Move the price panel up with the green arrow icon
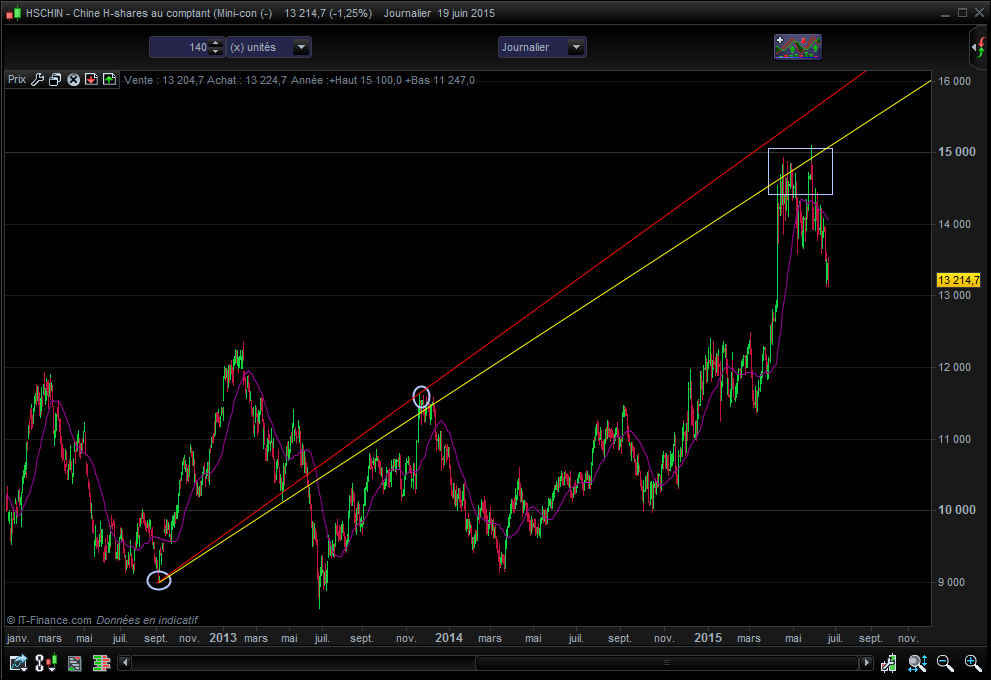This screenshot has width=991, height=680. (109, 80)
